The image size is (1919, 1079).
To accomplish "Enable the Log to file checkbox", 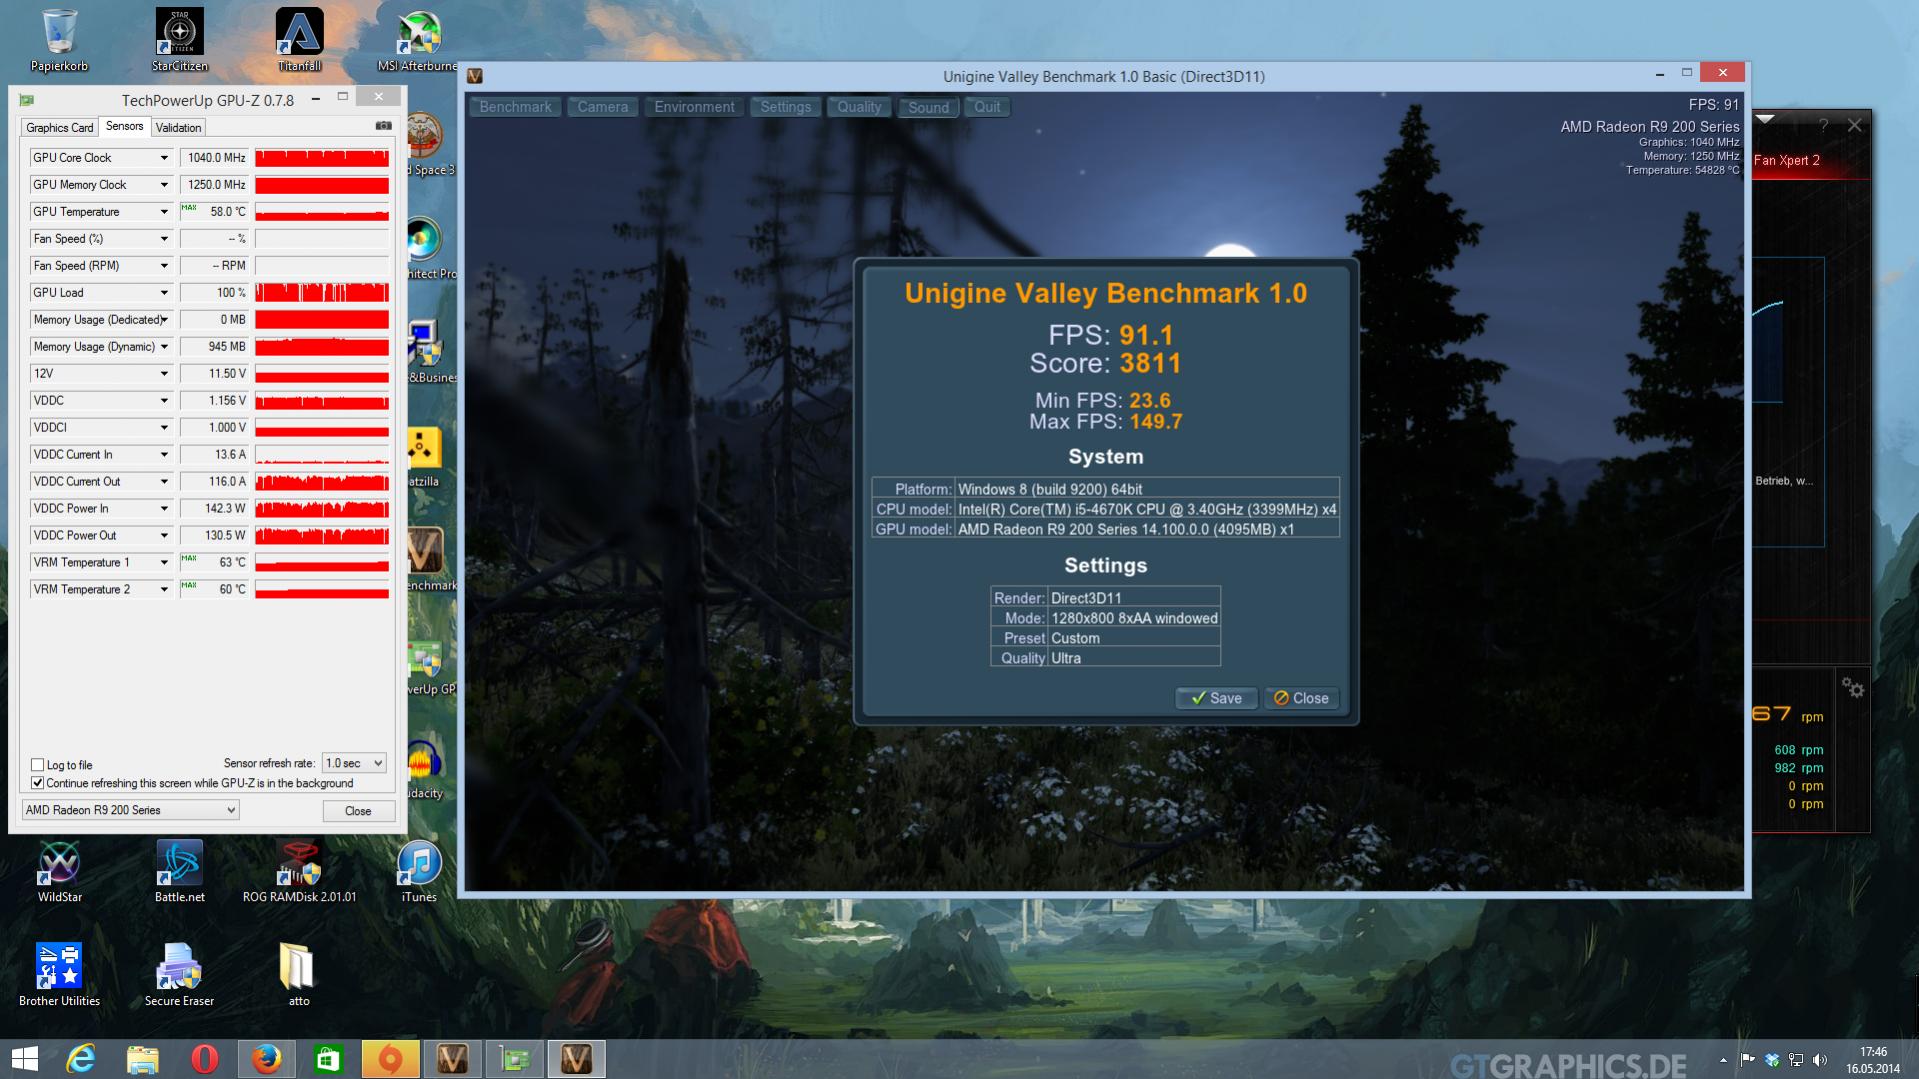I will coord(38,765).
